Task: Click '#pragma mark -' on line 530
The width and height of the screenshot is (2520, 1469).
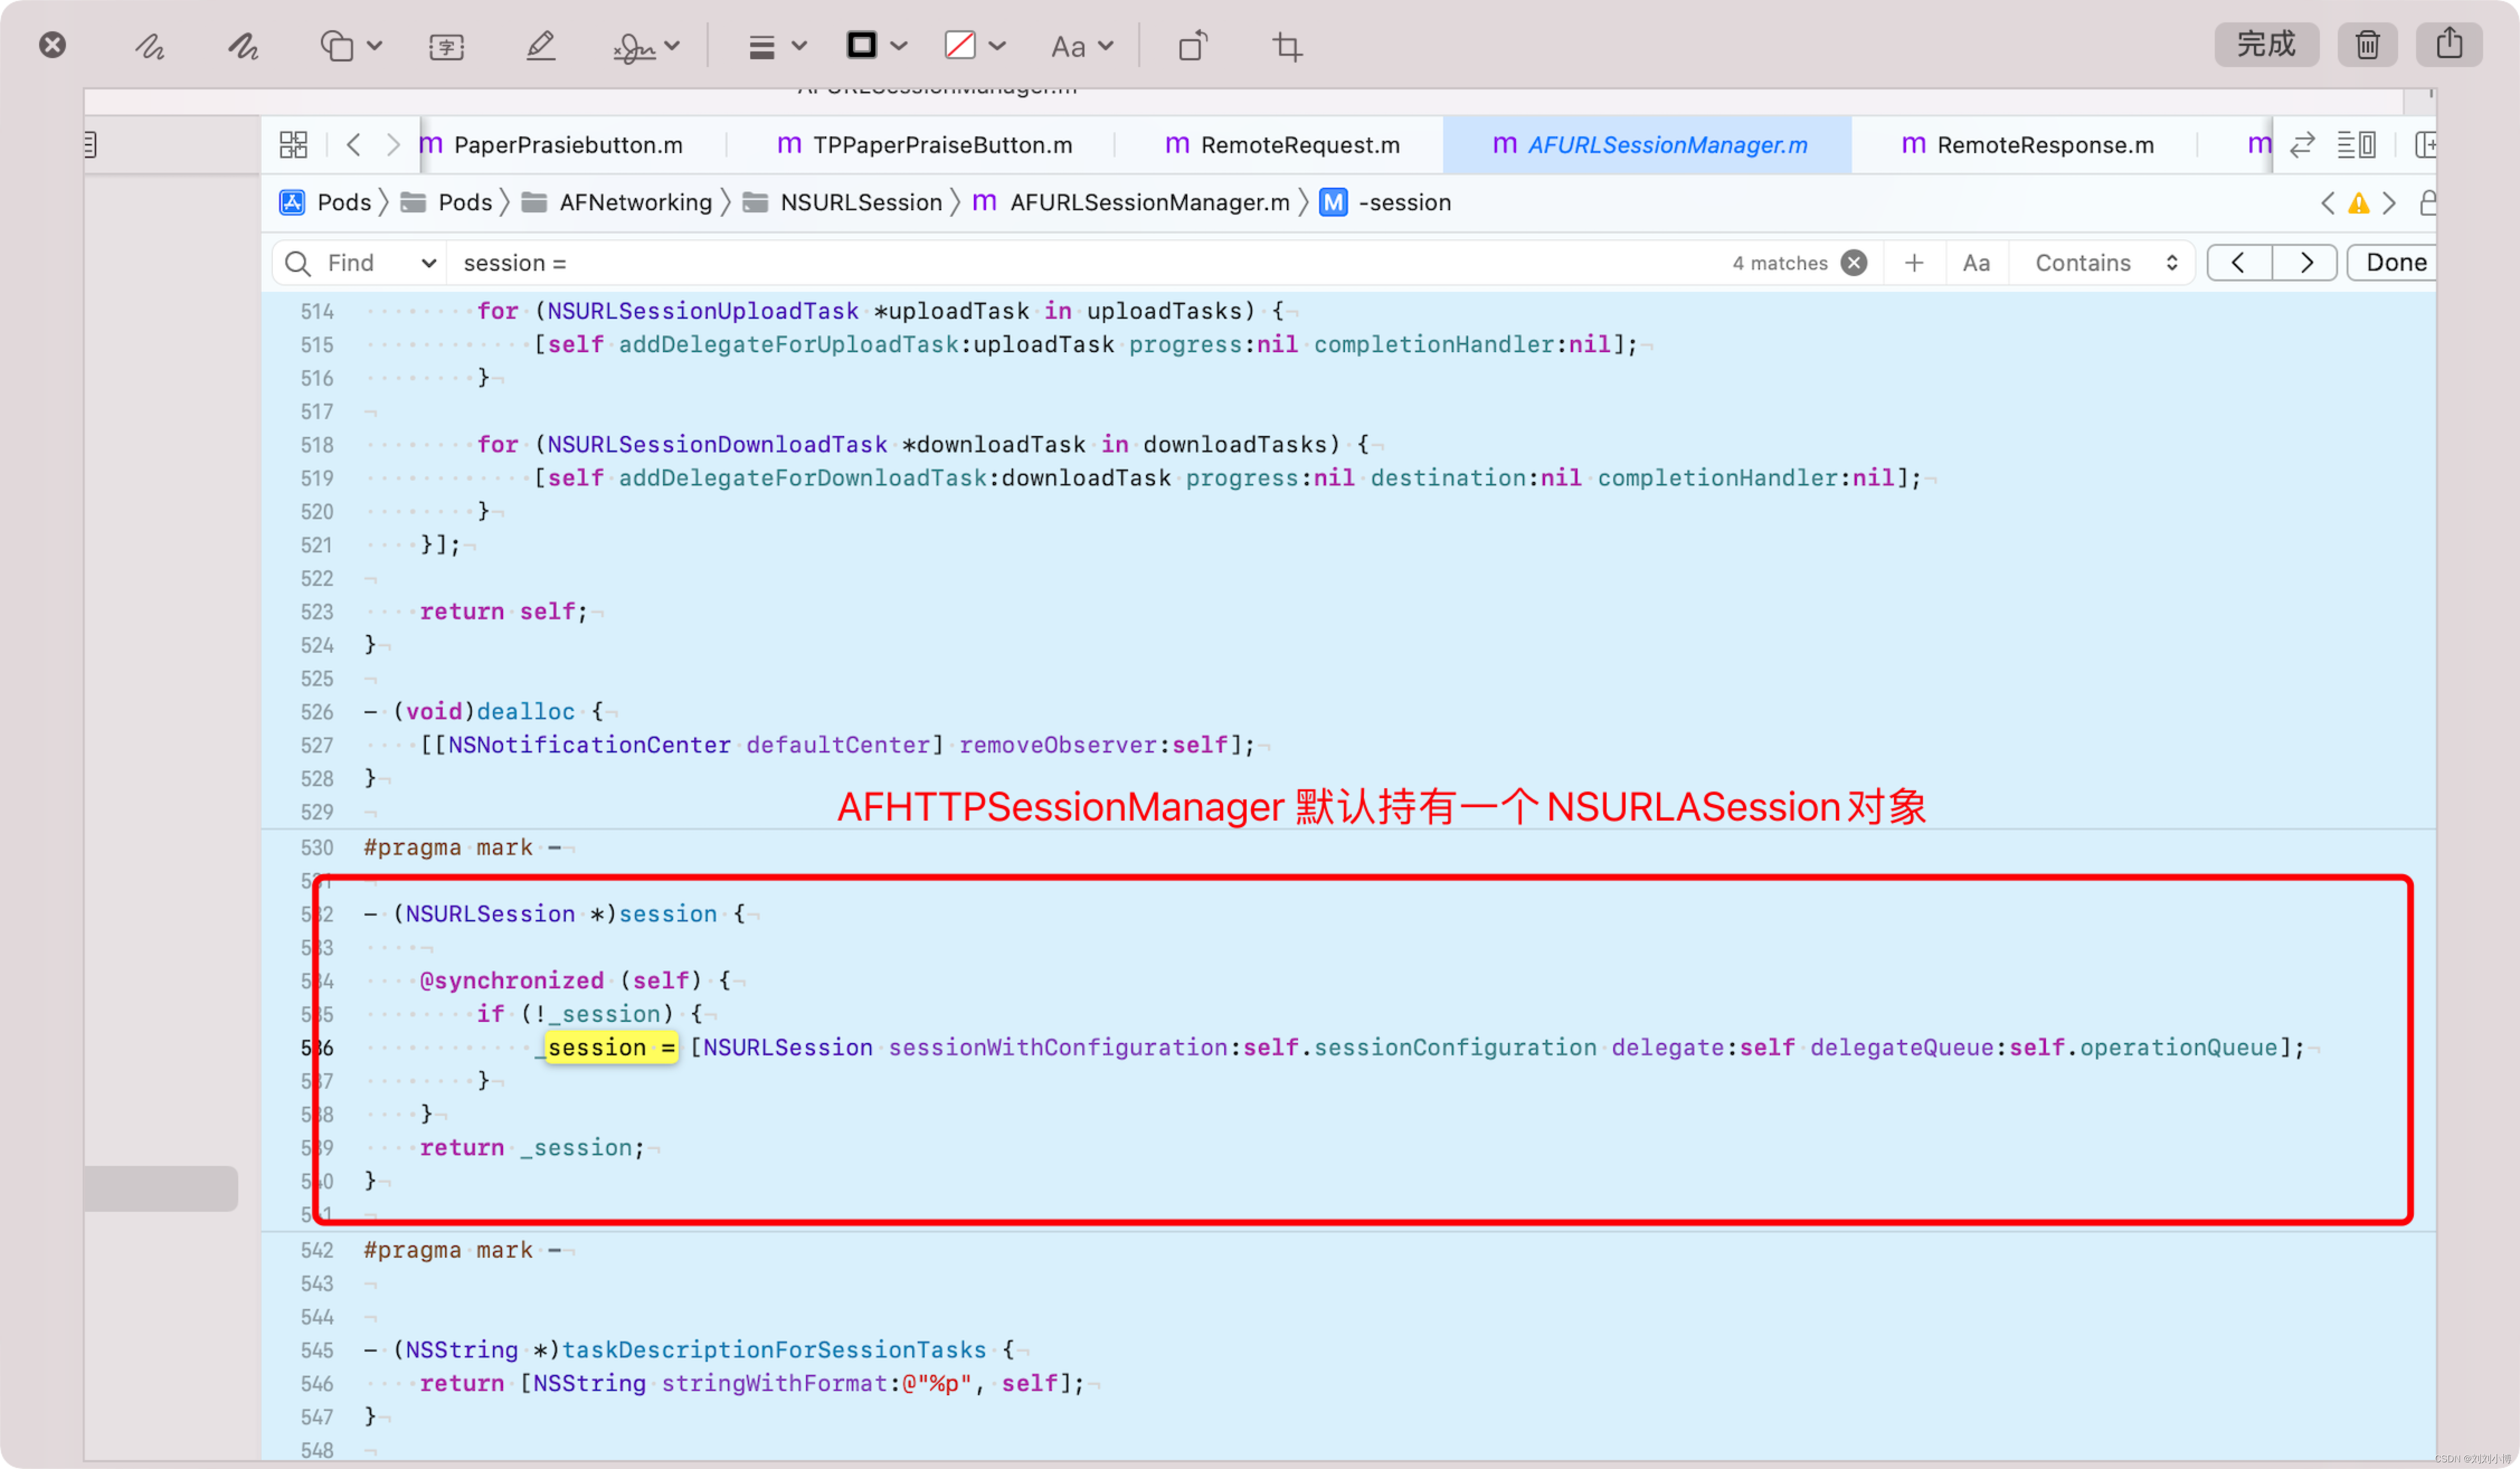Action: tap(462, 847)
